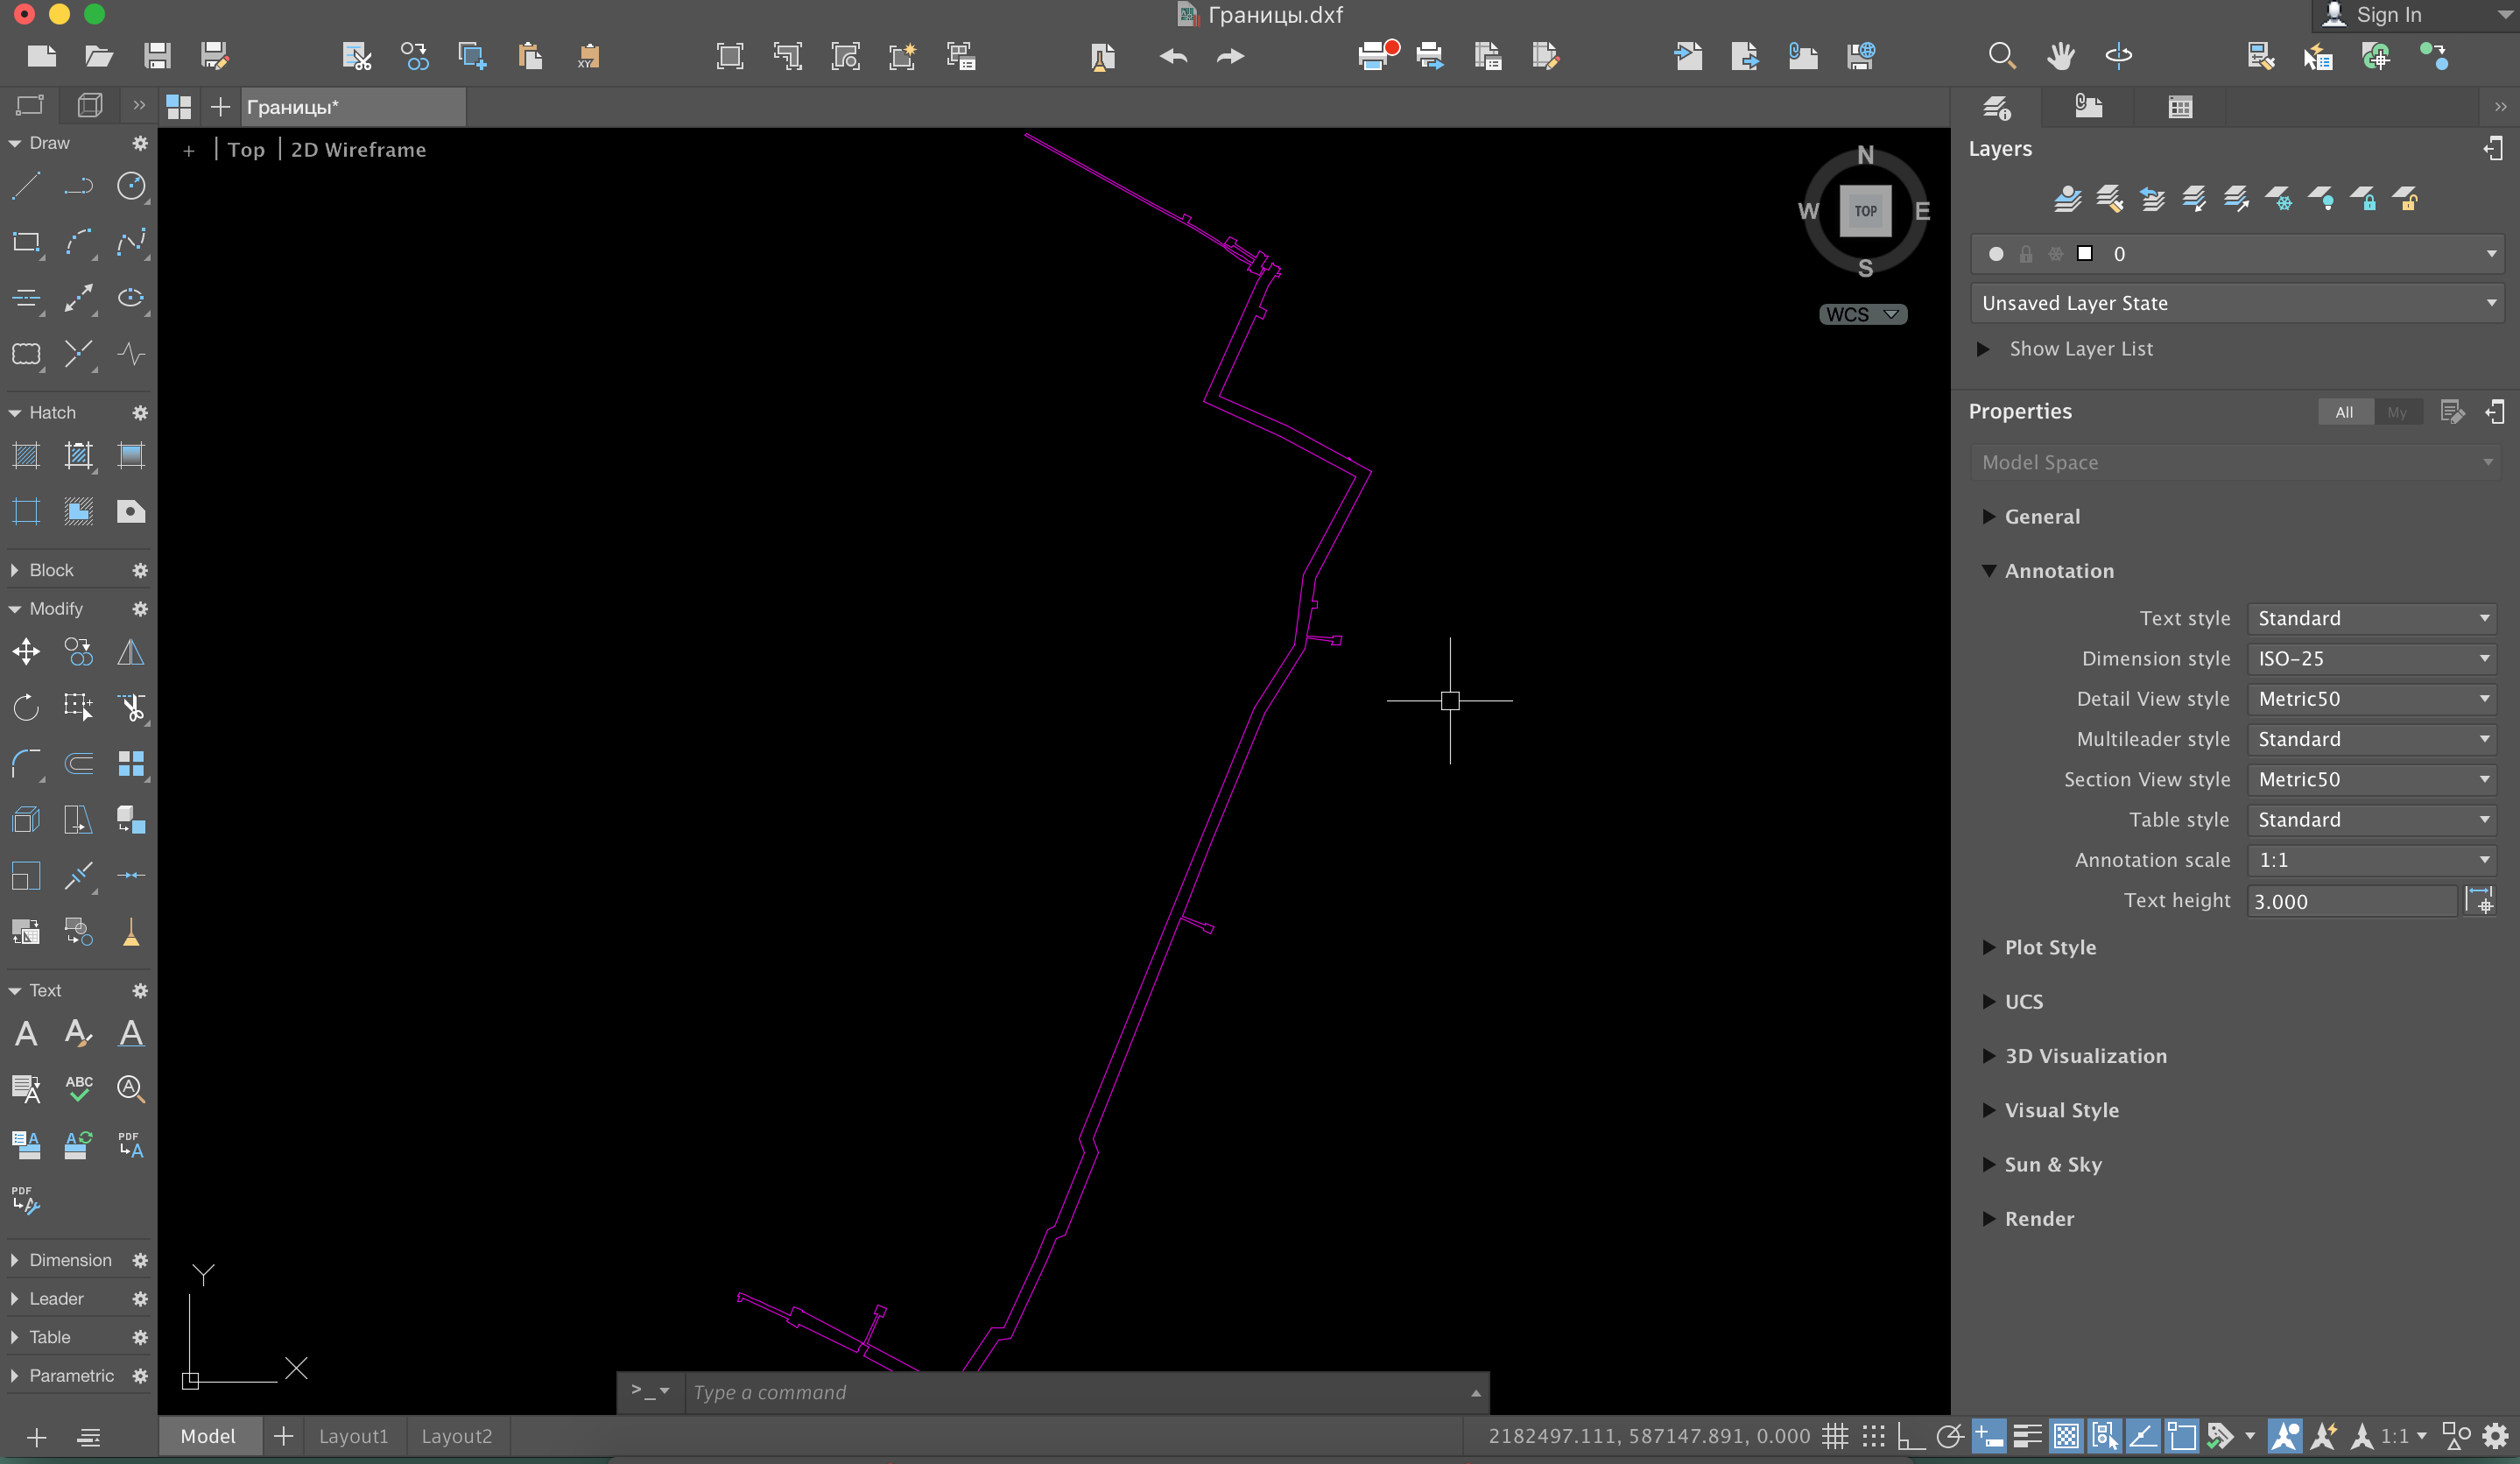
Task: Select the Line tool in Draw panel
Action: pos(26,186)
